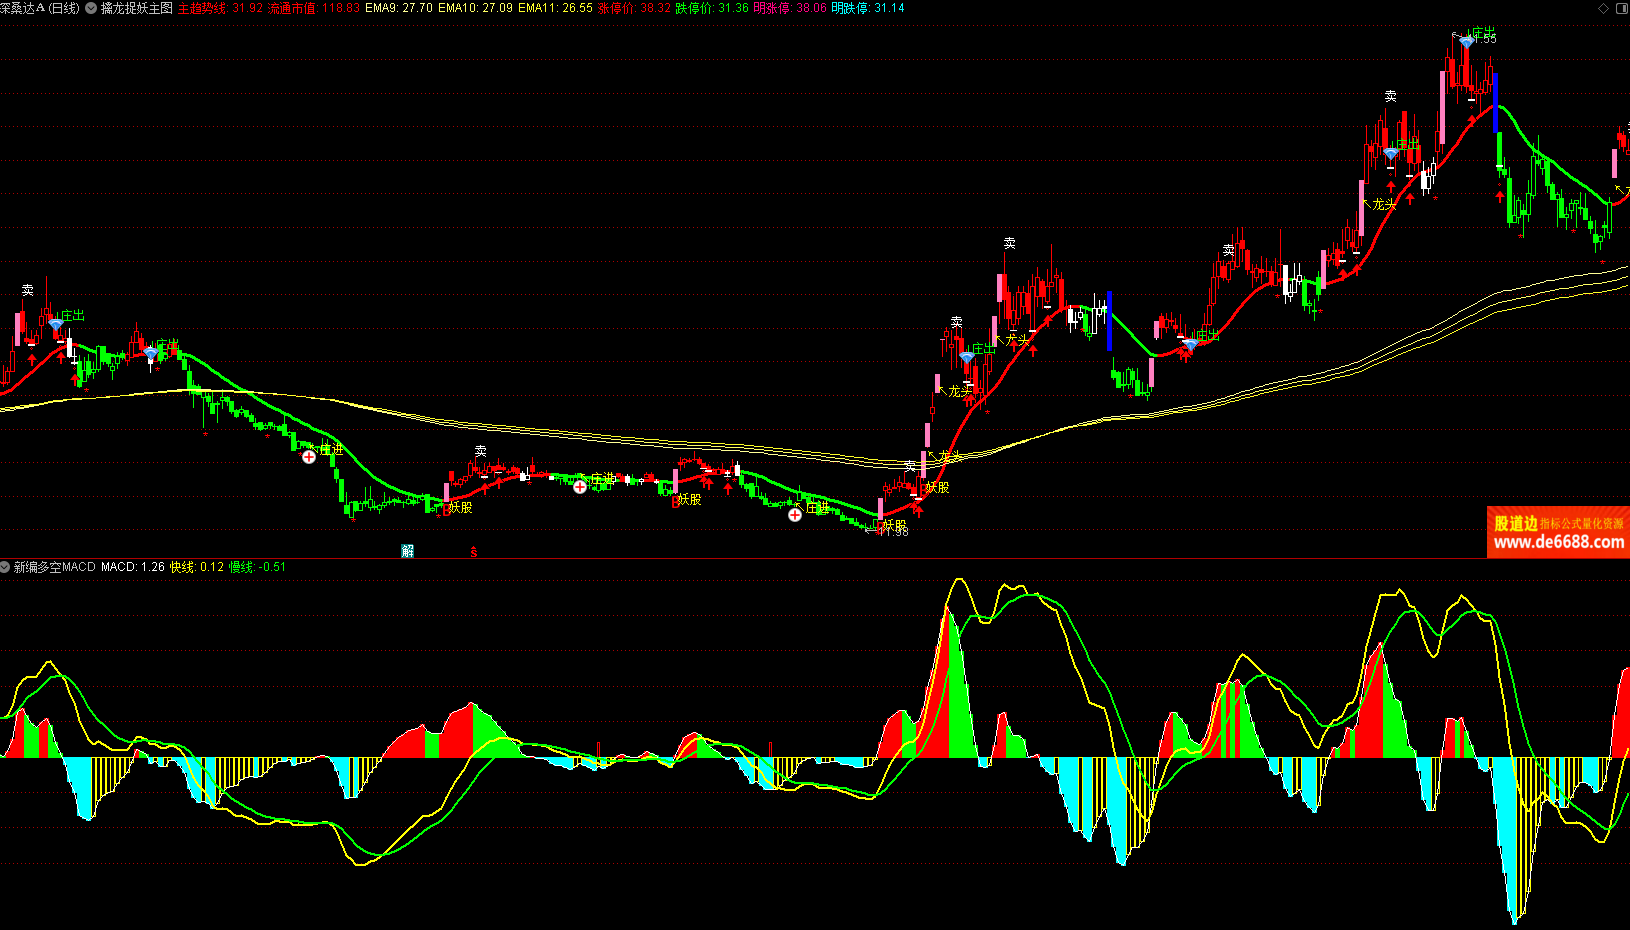The image size is (1630, 930).
Task: Click the 涨停价 value in the header
Action: (655, 8)
